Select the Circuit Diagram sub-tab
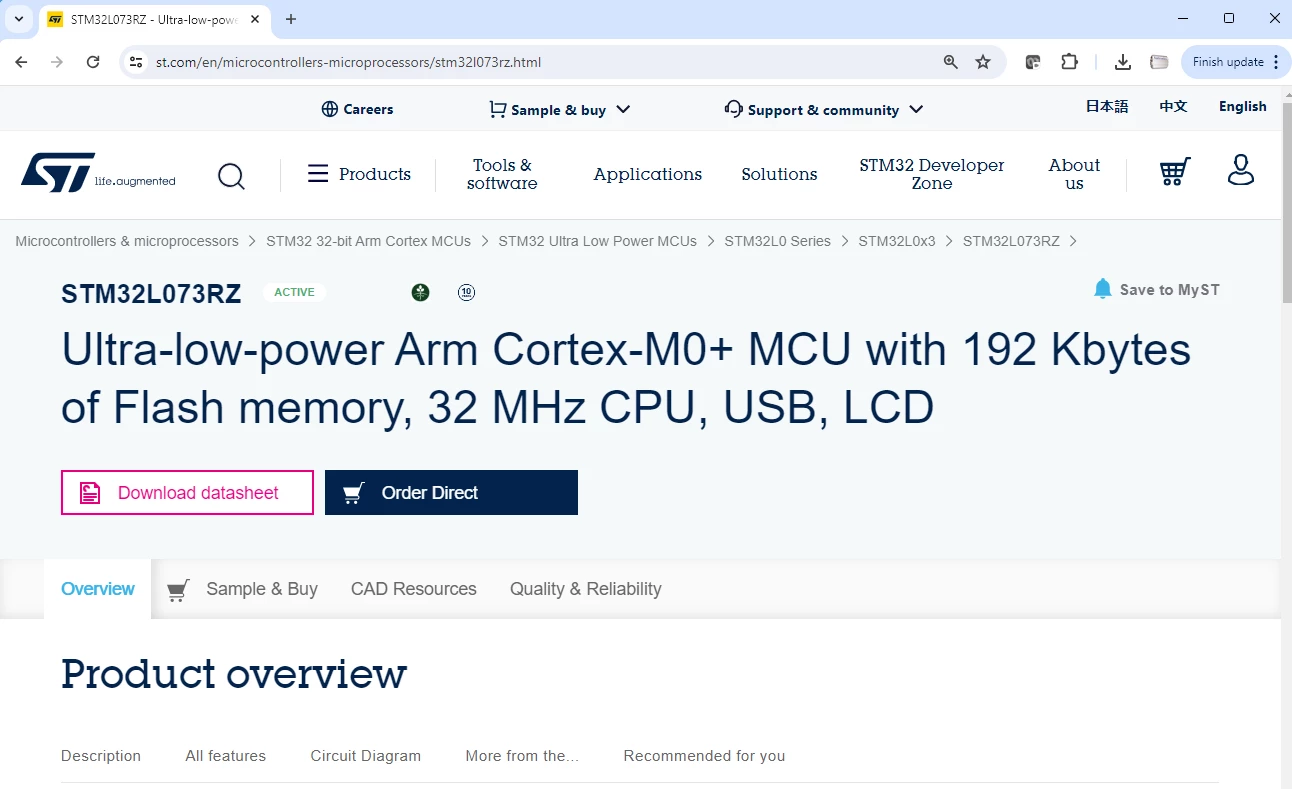Viewport: 1292px width, 789px height. [366, 756]
